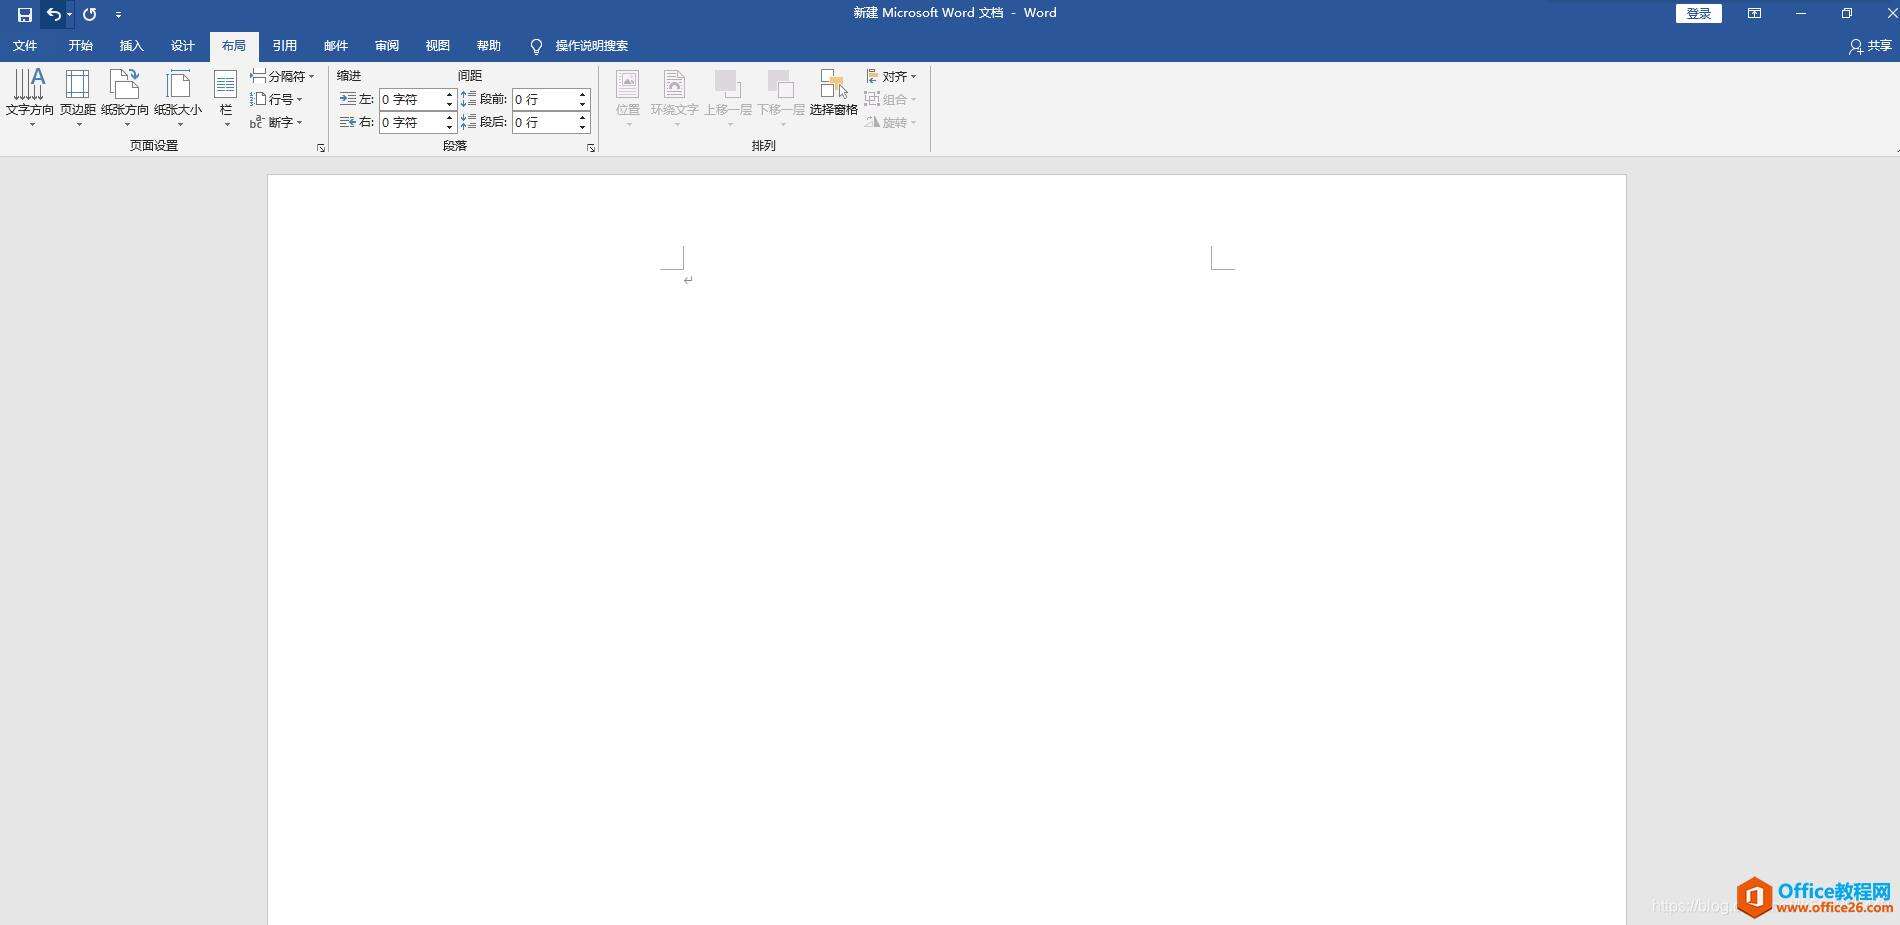This screenshot has width=1900, height=925.
Task: Click the 共享 share button
Action: [1870, 46]
